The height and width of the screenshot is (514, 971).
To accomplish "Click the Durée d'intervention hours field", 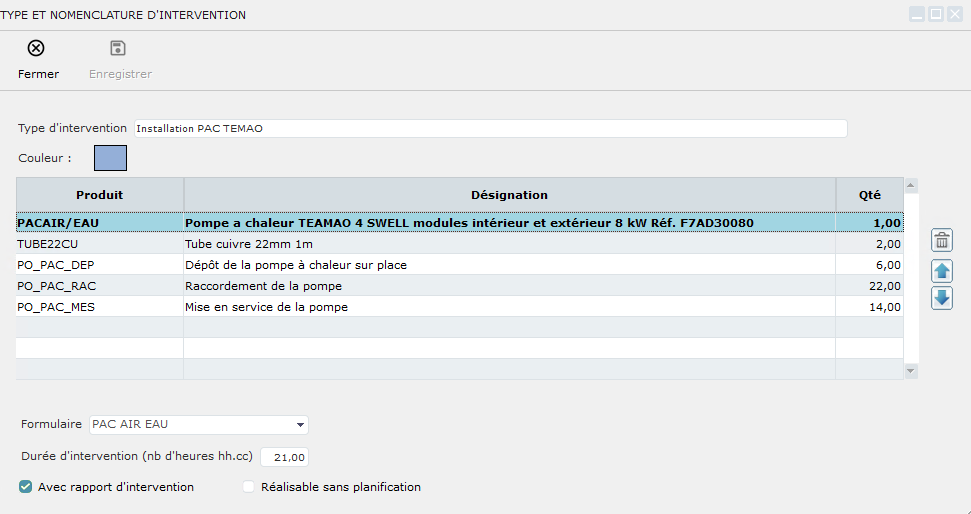I will coord(285,457).
